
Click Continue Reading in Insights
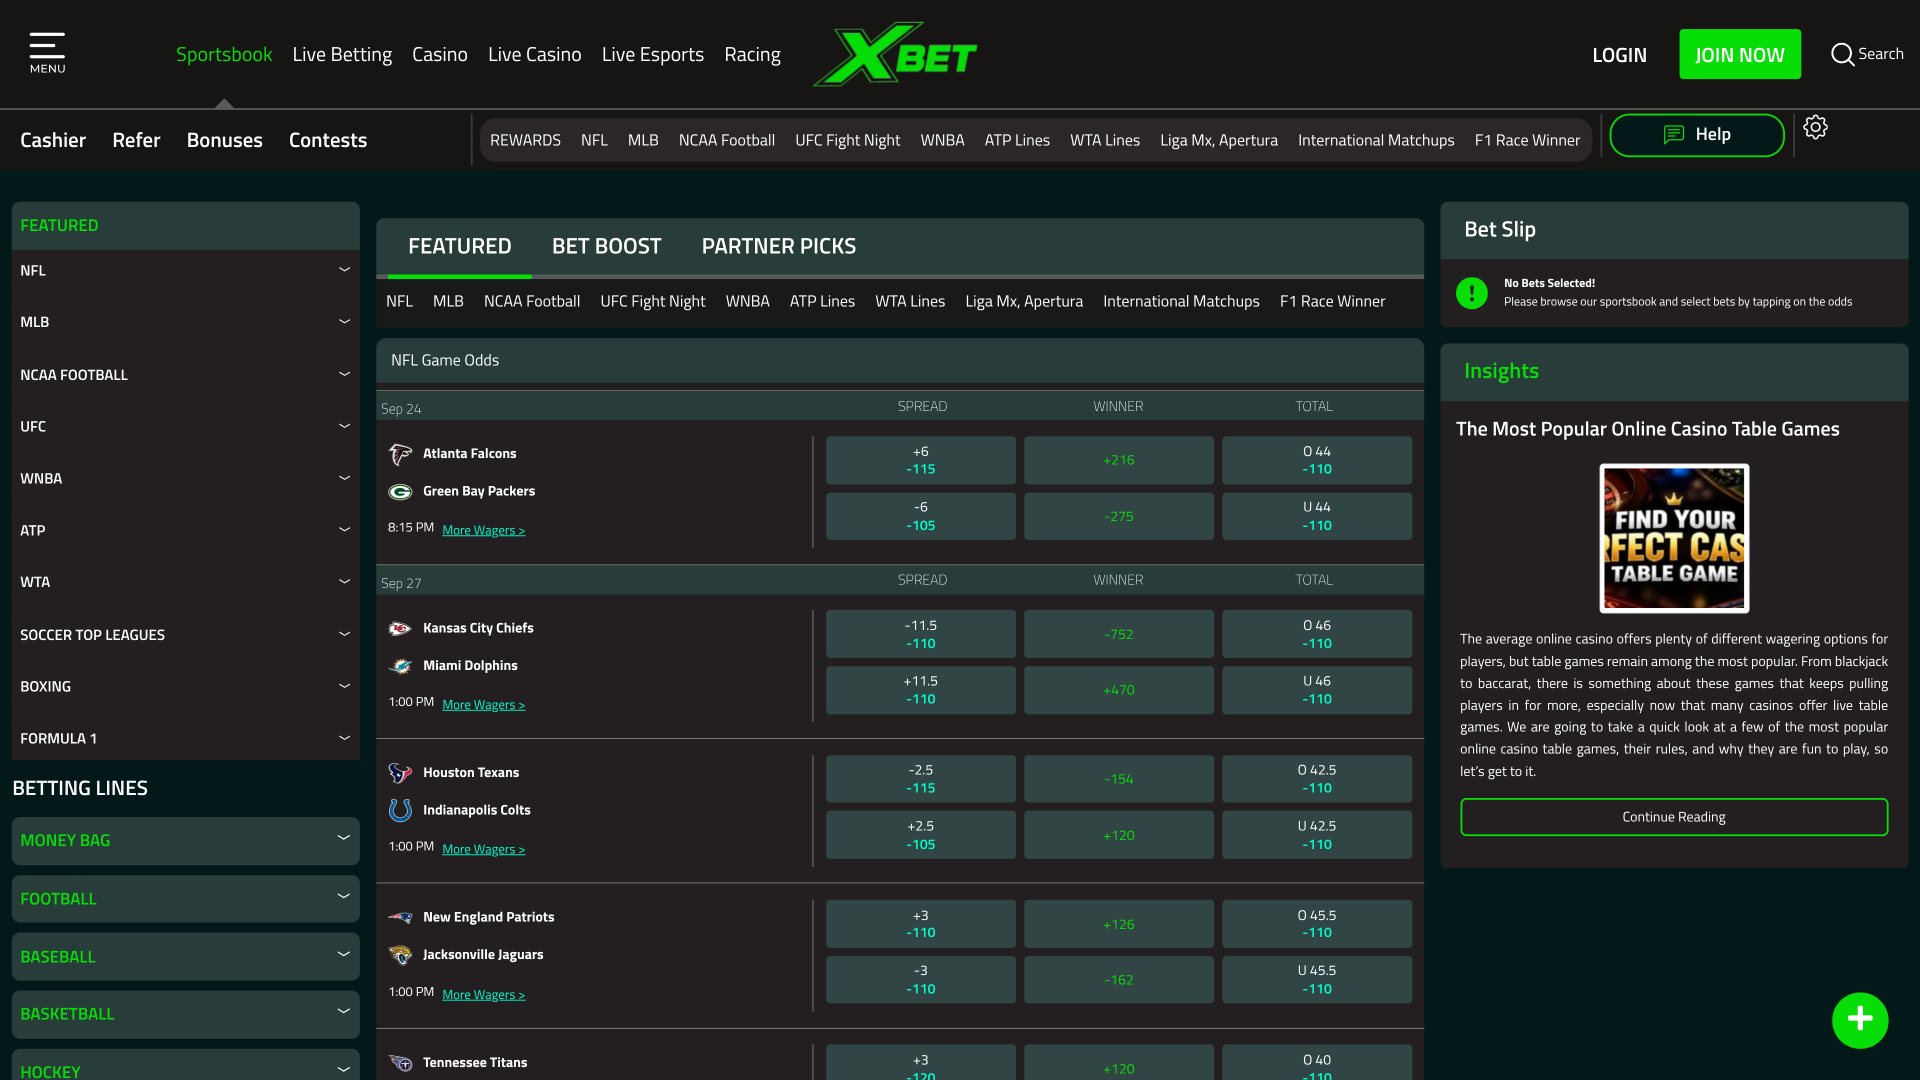[1674, 817]
